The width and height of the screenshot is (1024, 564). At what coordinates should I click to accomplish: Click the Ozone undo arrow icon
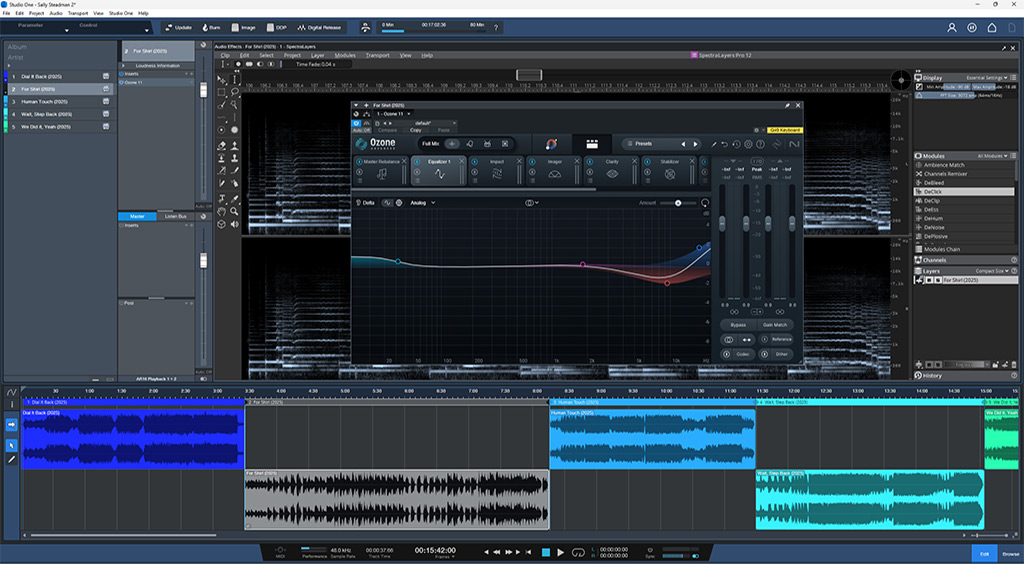724,144
